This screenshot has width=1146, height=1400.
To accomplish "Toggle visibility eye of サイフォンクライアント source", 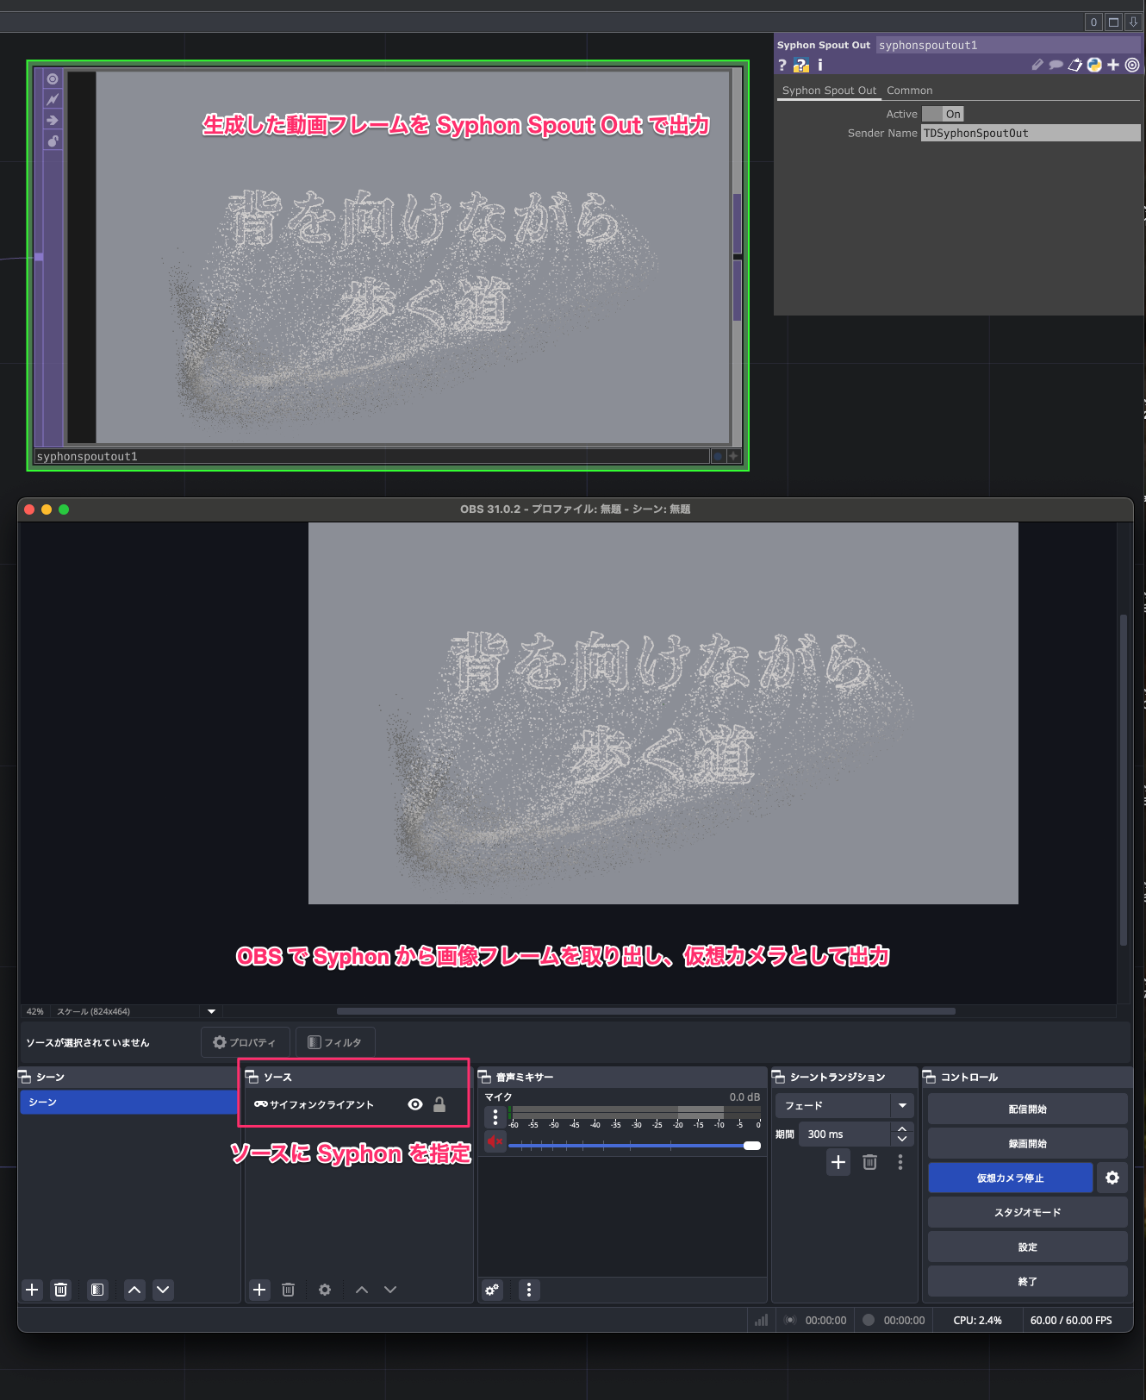I will point(415,1104).
